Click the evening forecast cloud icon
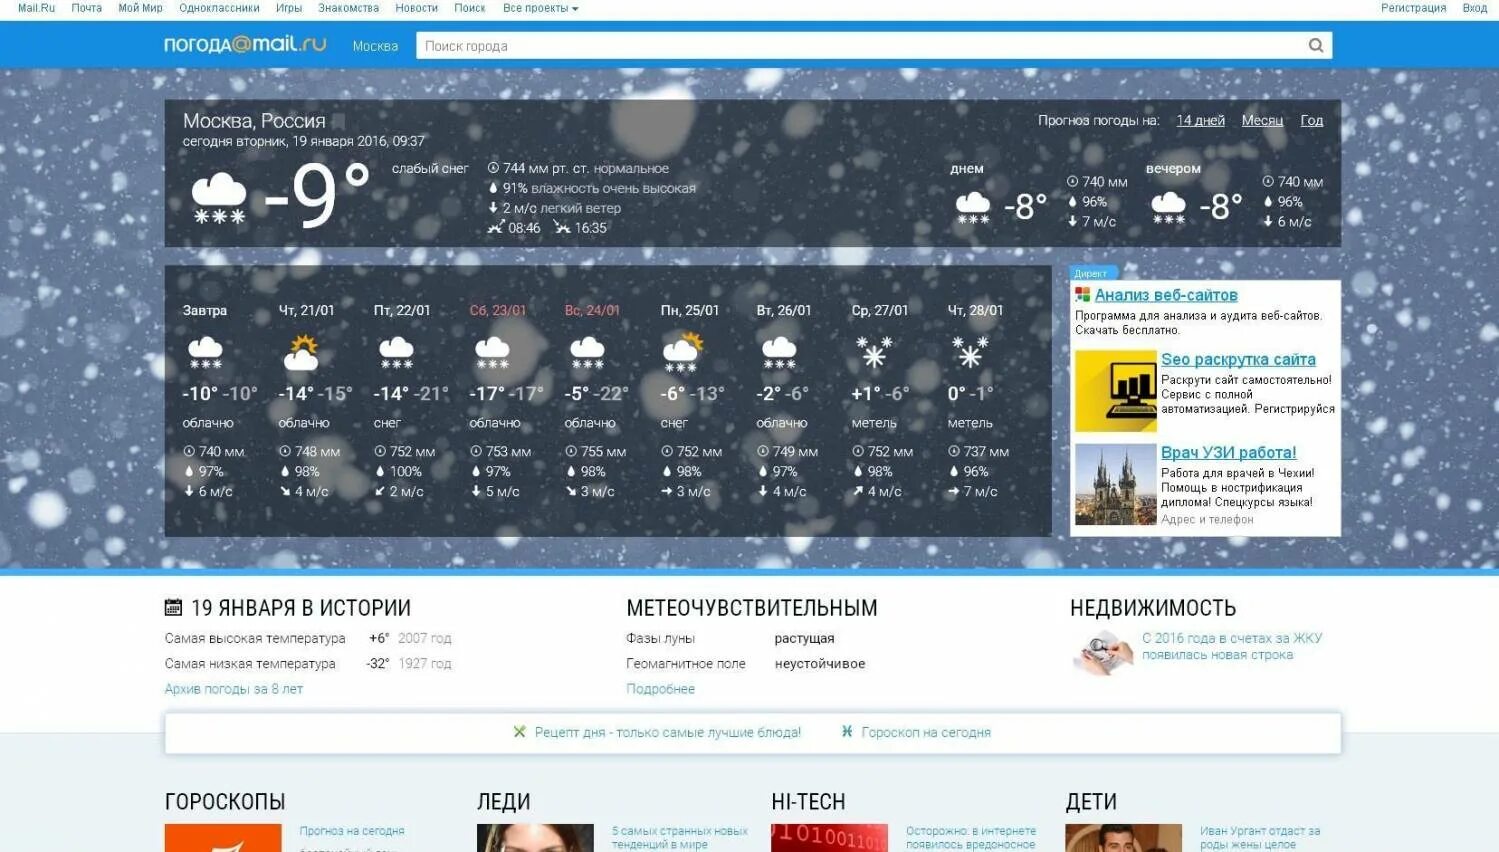This screenshot has width=1499, height=852. (x=1168, y=207)
